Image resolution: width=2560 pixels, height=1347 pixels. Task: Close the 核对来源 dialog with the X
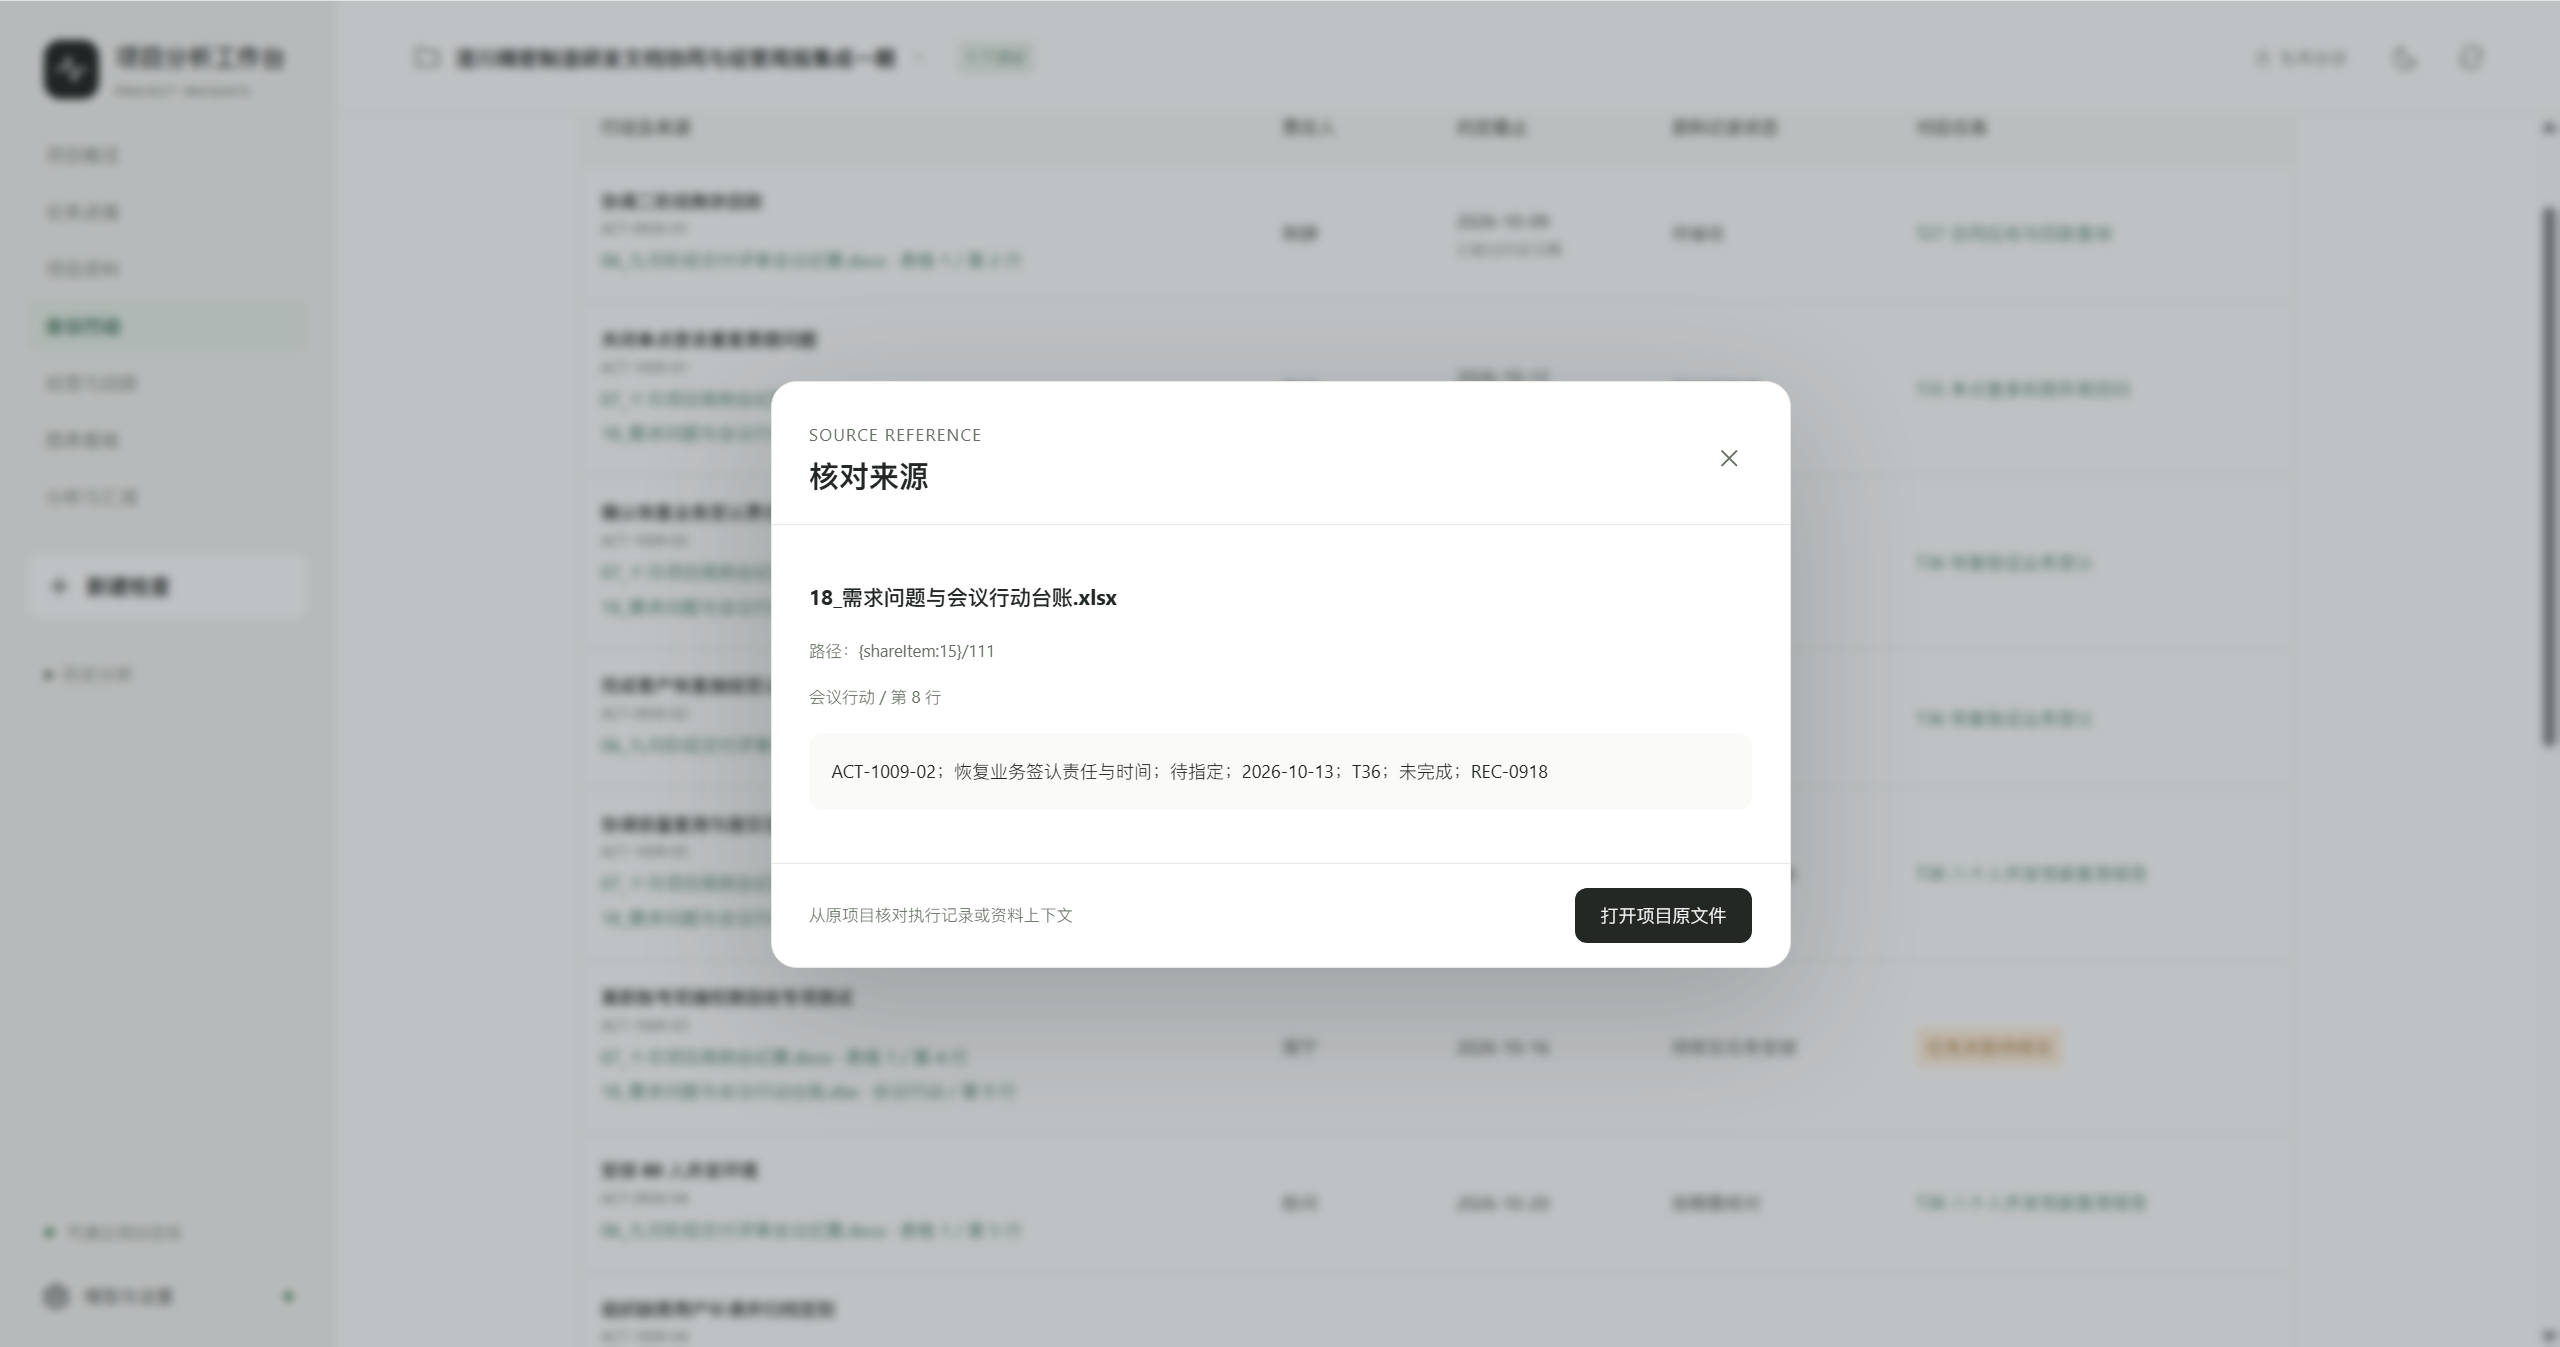pyautogui.click(x=1728, y=458)
